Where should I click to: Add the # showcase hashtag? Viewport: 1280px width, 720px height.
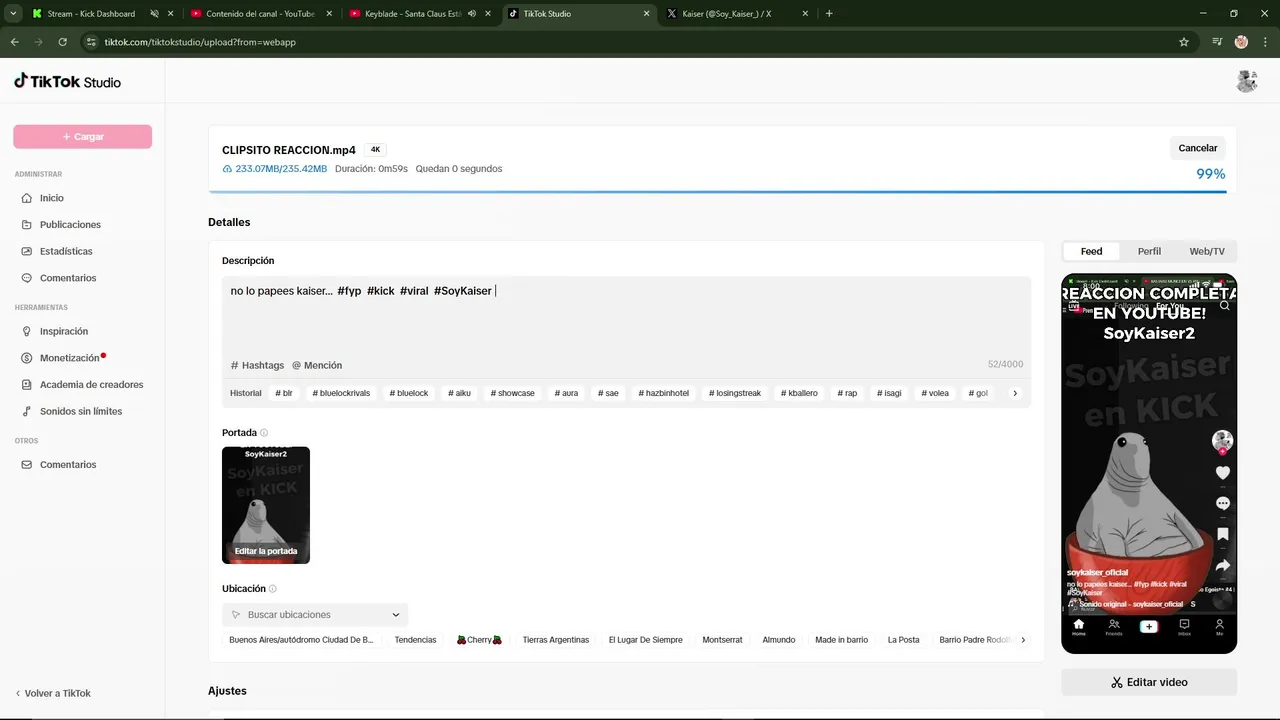[x=513, y=393]
